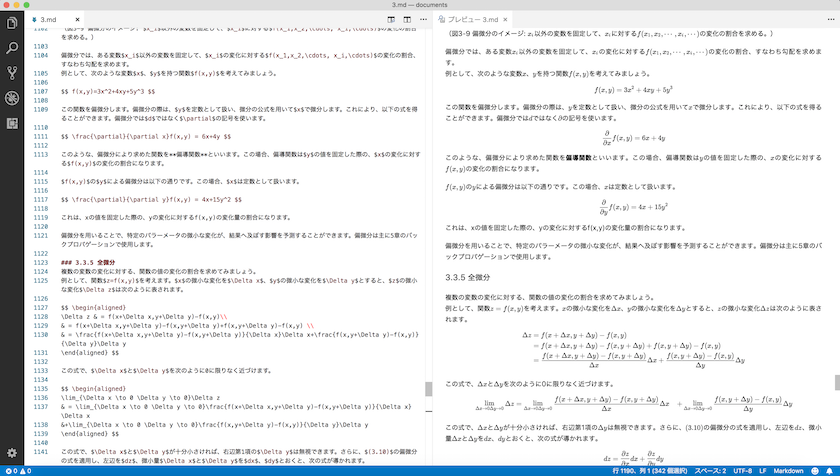Open the Search view in activity bar
Image resolution: width=840 pixels, height=476 pixels.
click(12, 48)
